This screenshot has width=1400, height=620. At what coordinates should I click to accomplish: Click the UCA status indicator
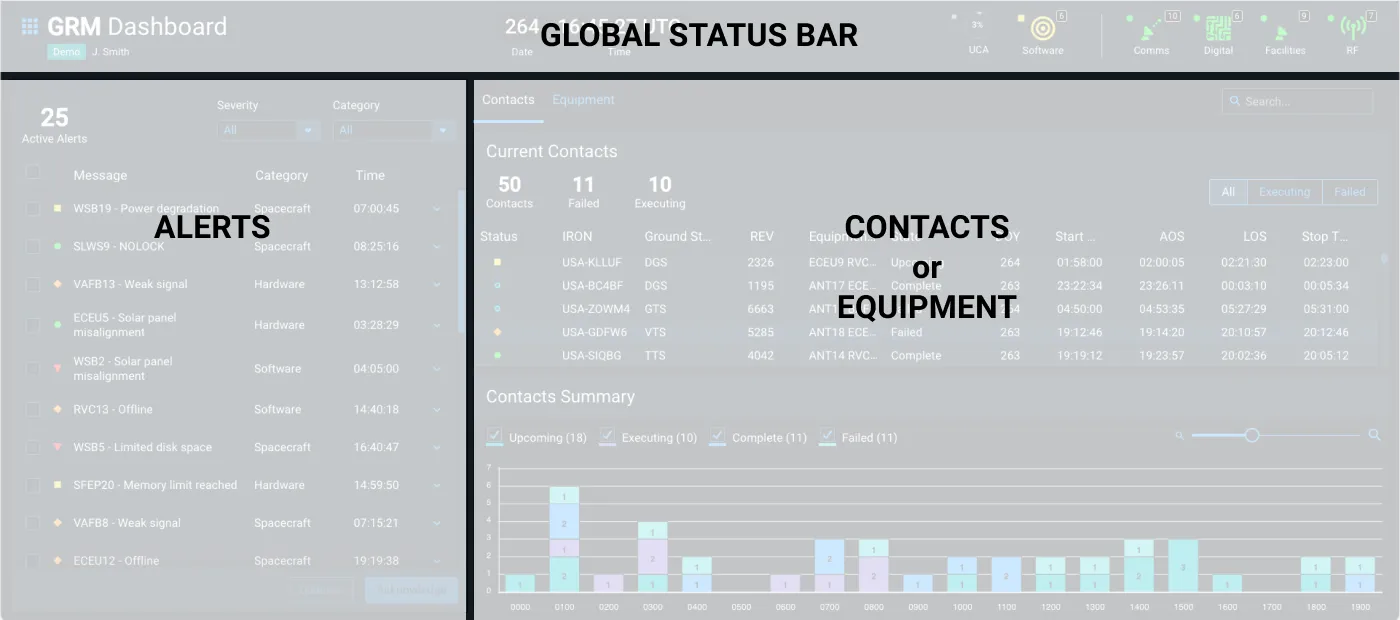click(977, 26)
